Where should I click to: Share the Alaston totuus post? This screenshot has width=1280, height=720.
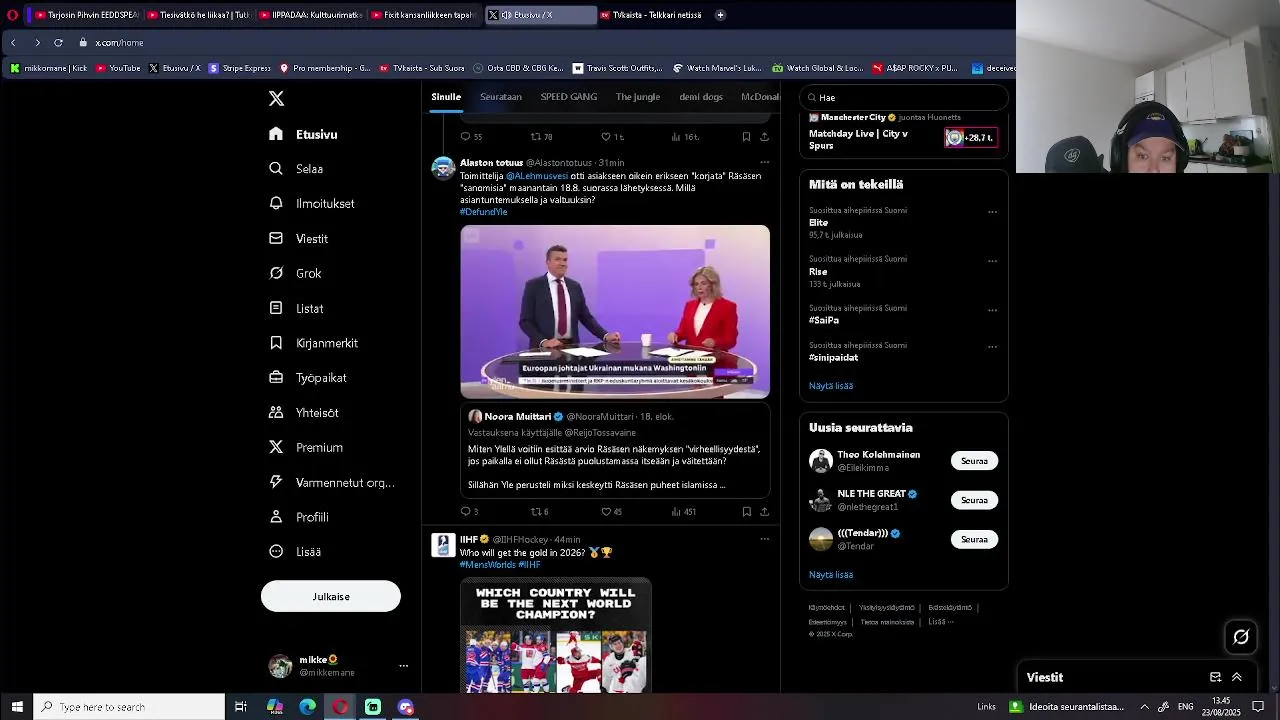[764, 511]
